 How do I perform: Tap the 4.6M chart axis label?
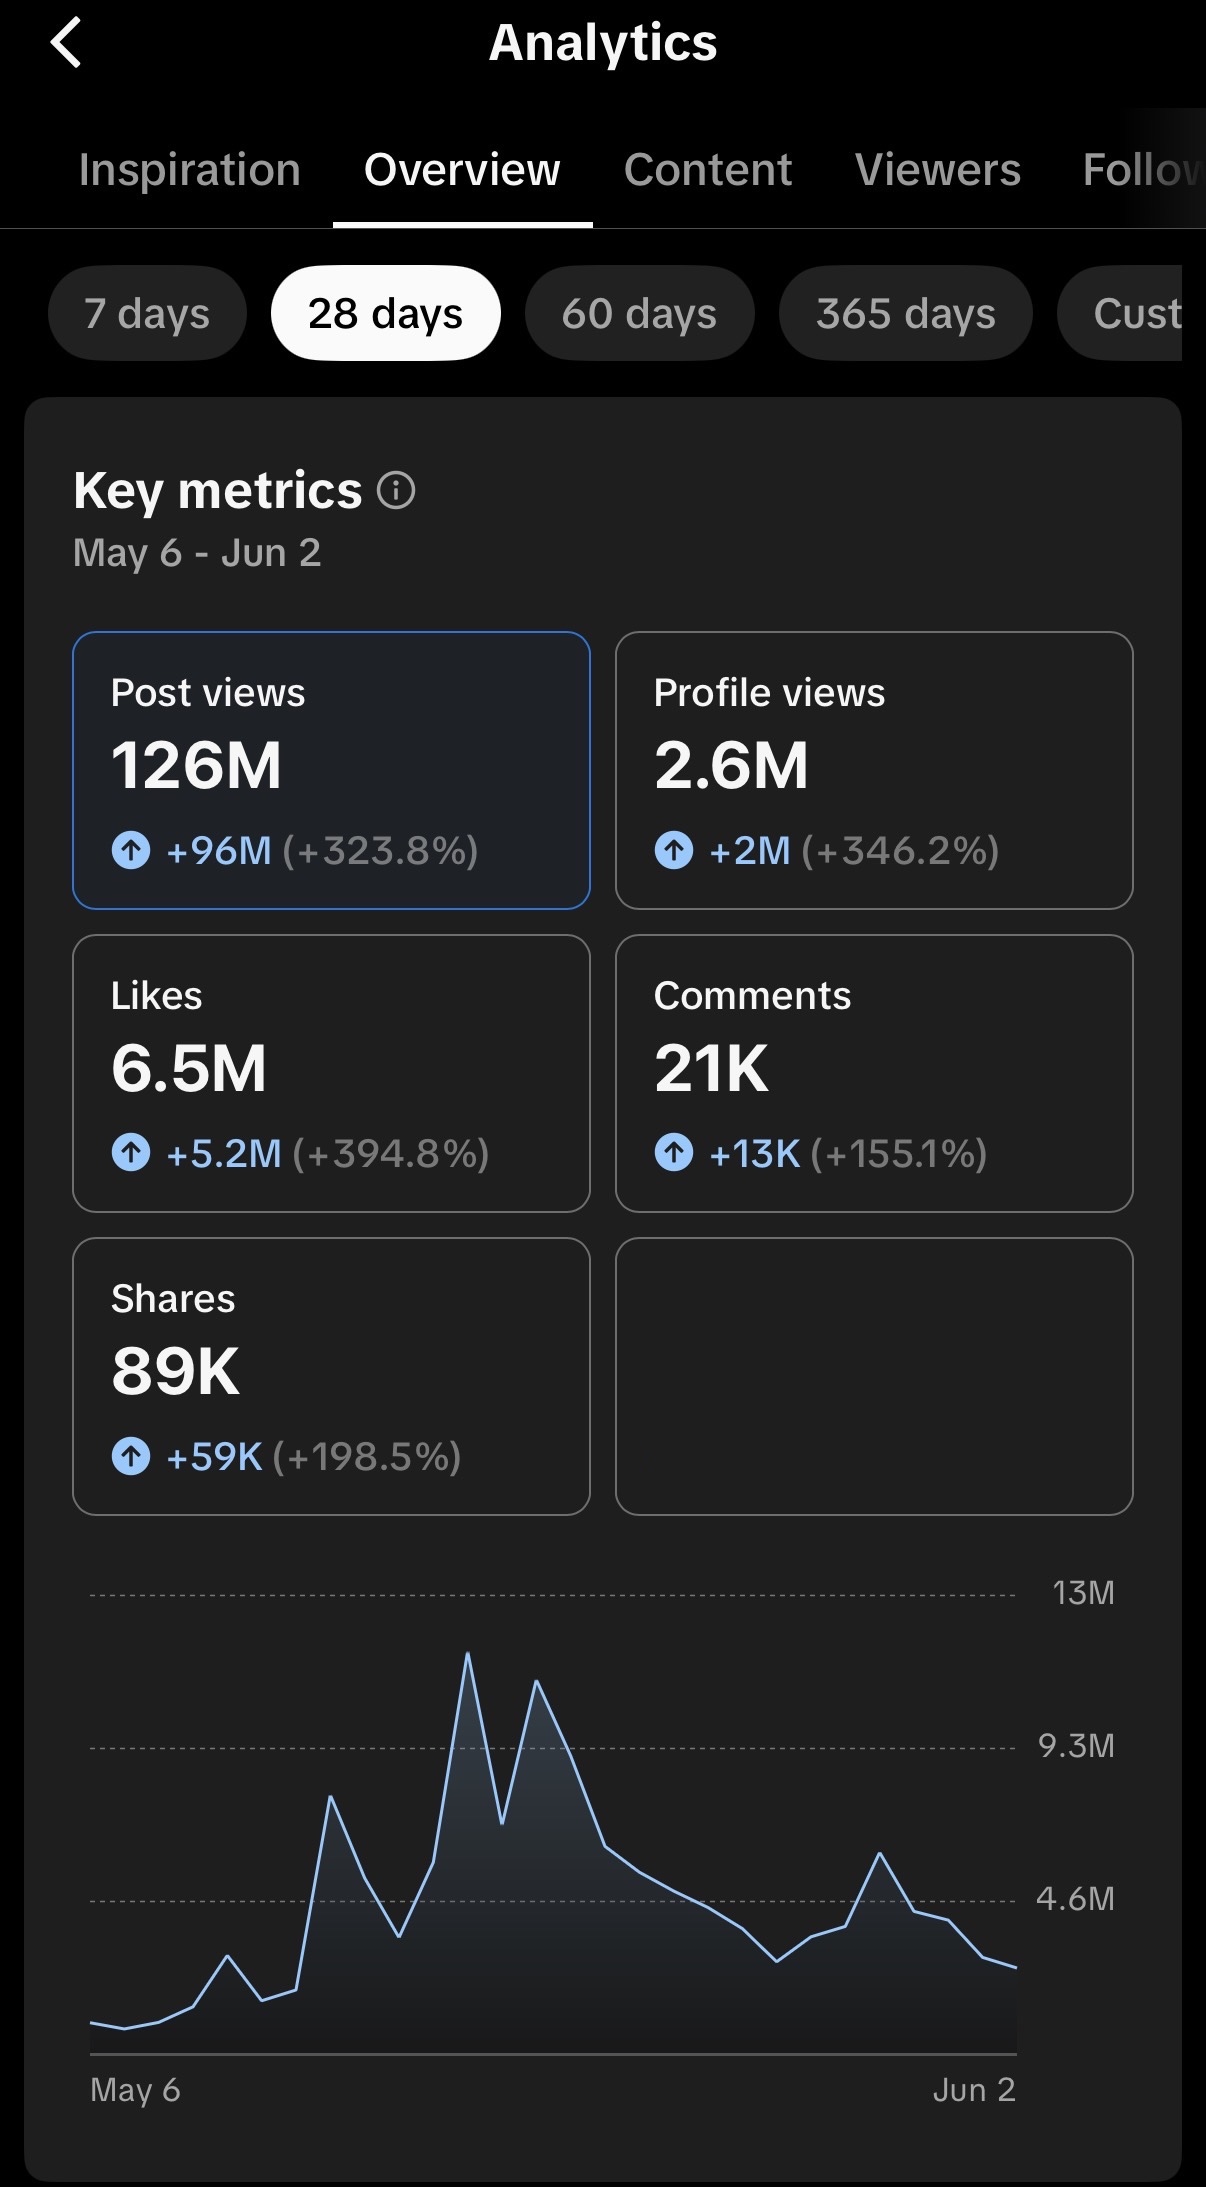tap(1075, 1899)
